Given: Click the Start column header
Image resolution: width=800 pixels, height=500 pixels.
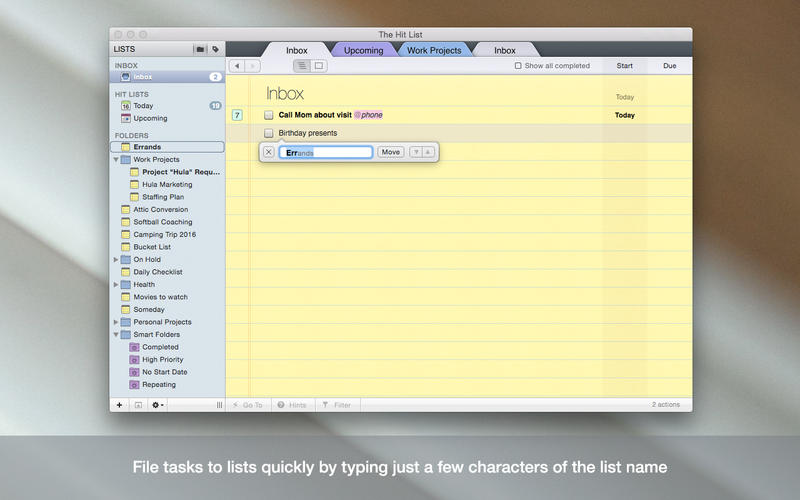Looking at the screenshot, I should pyautogui.click(x=624, y=66).
